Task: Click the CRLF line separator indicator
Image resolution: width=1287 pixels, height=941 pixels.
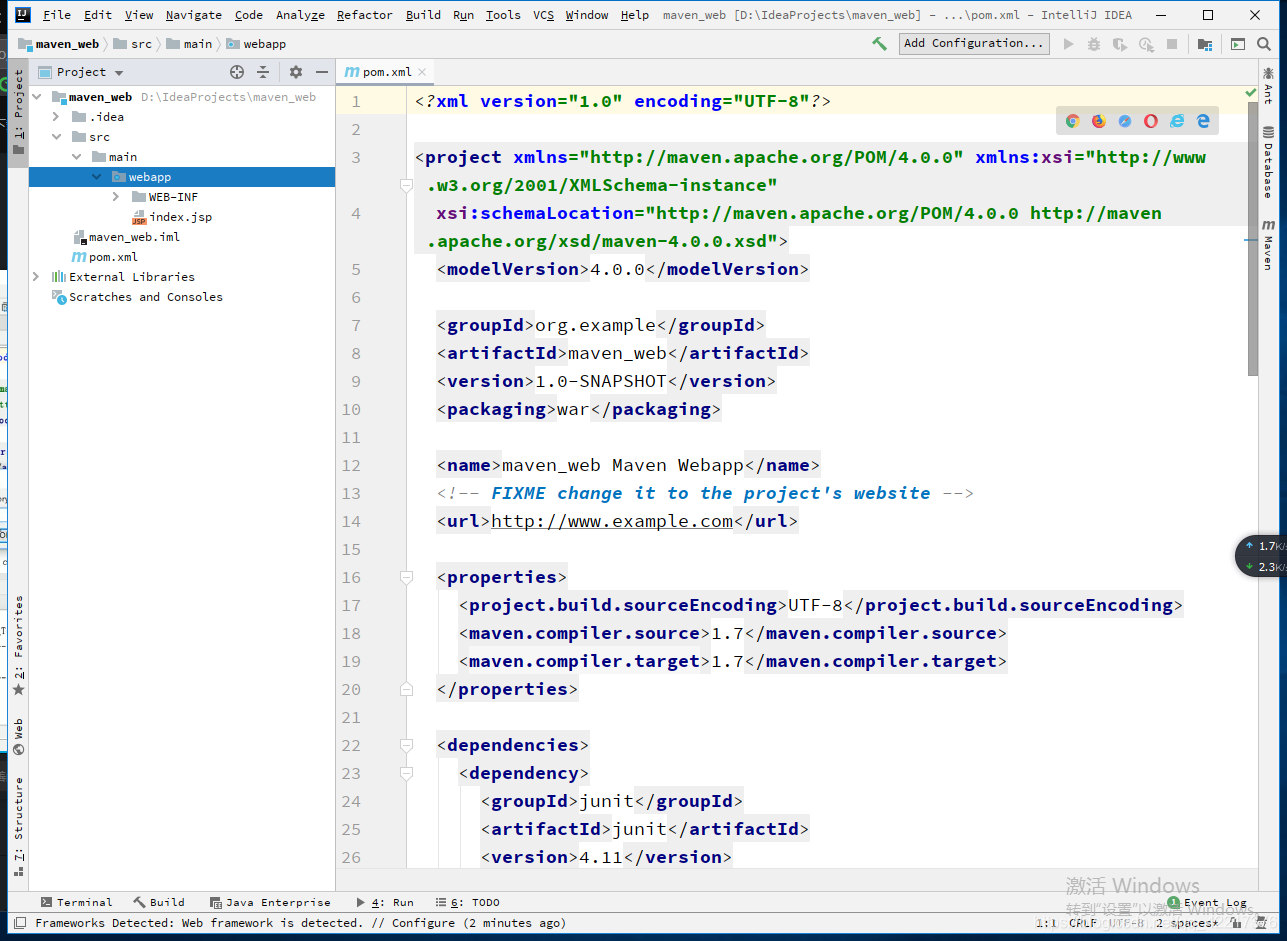Action: coord(1082,923)
